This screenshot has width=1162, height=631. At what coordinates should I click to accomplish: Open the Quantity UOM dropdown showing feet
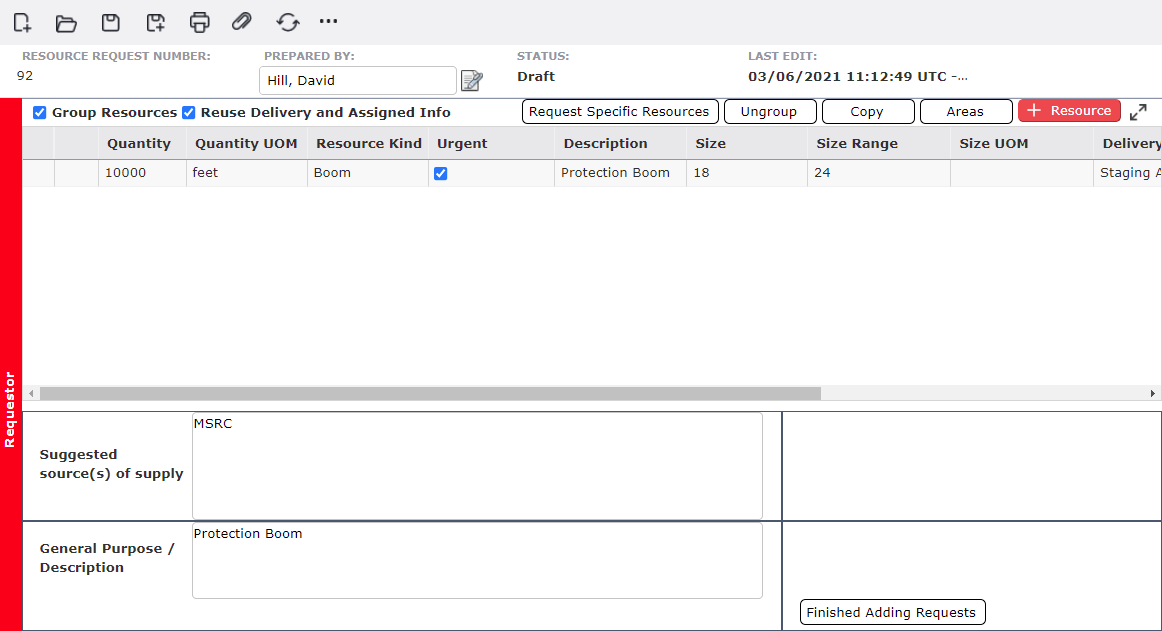tap(245, 172)
